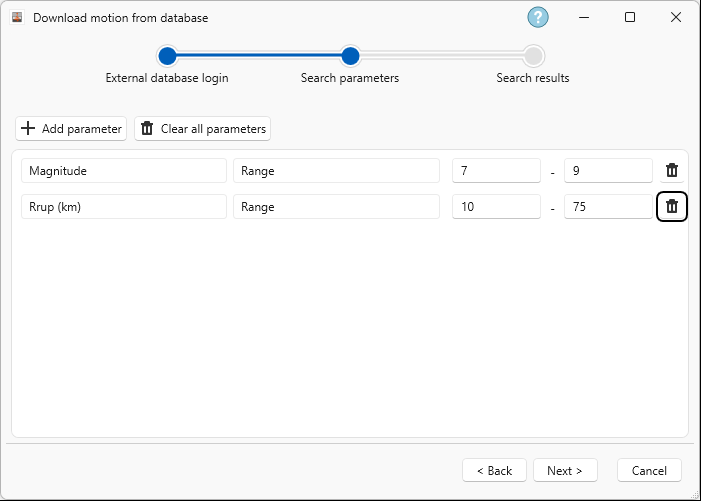The image size is (701, 501).
Task: Click Add parameter button
Action: click(71, 129)
